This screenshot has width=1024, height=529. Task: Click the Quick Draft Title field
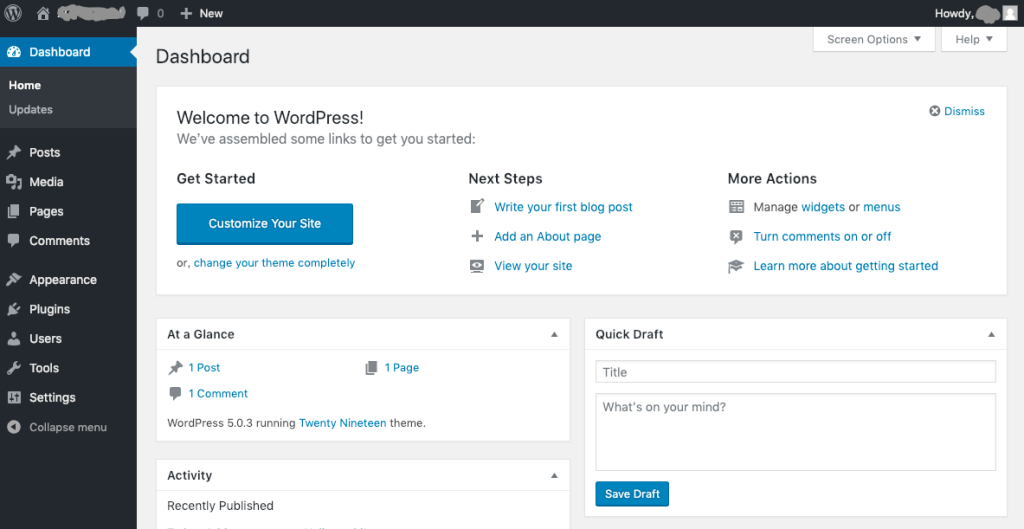(795, 372)
